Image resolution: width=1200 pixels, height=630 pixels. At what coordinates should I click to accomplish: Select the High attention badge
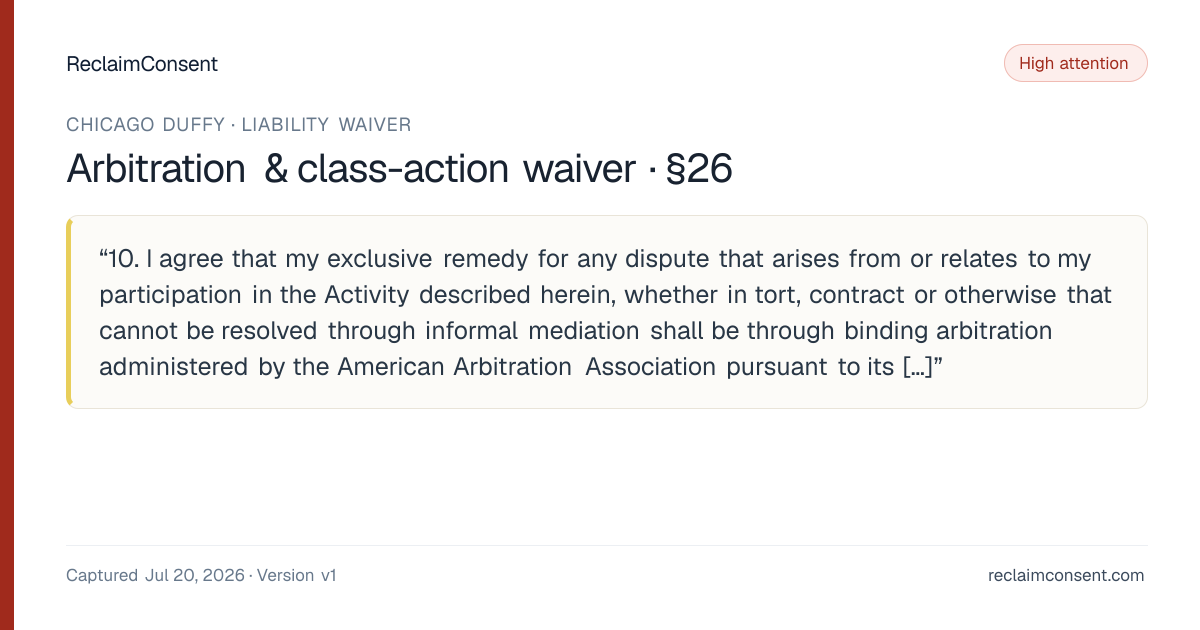click(1075, 63)
